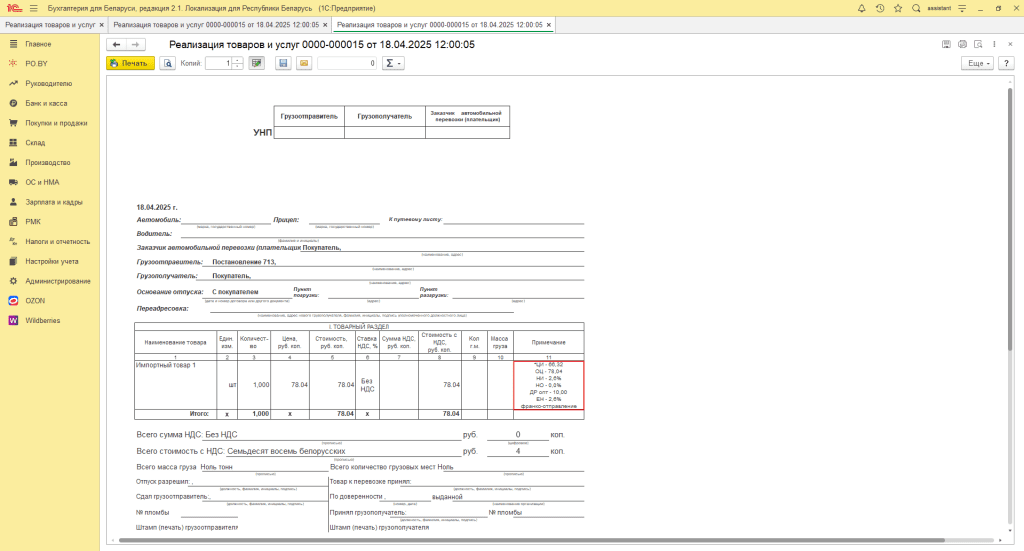Image resolution: width=1024 pixels, height=551 pixels.
Task: Open Руководителю section in sidebar
Action: 48,84
